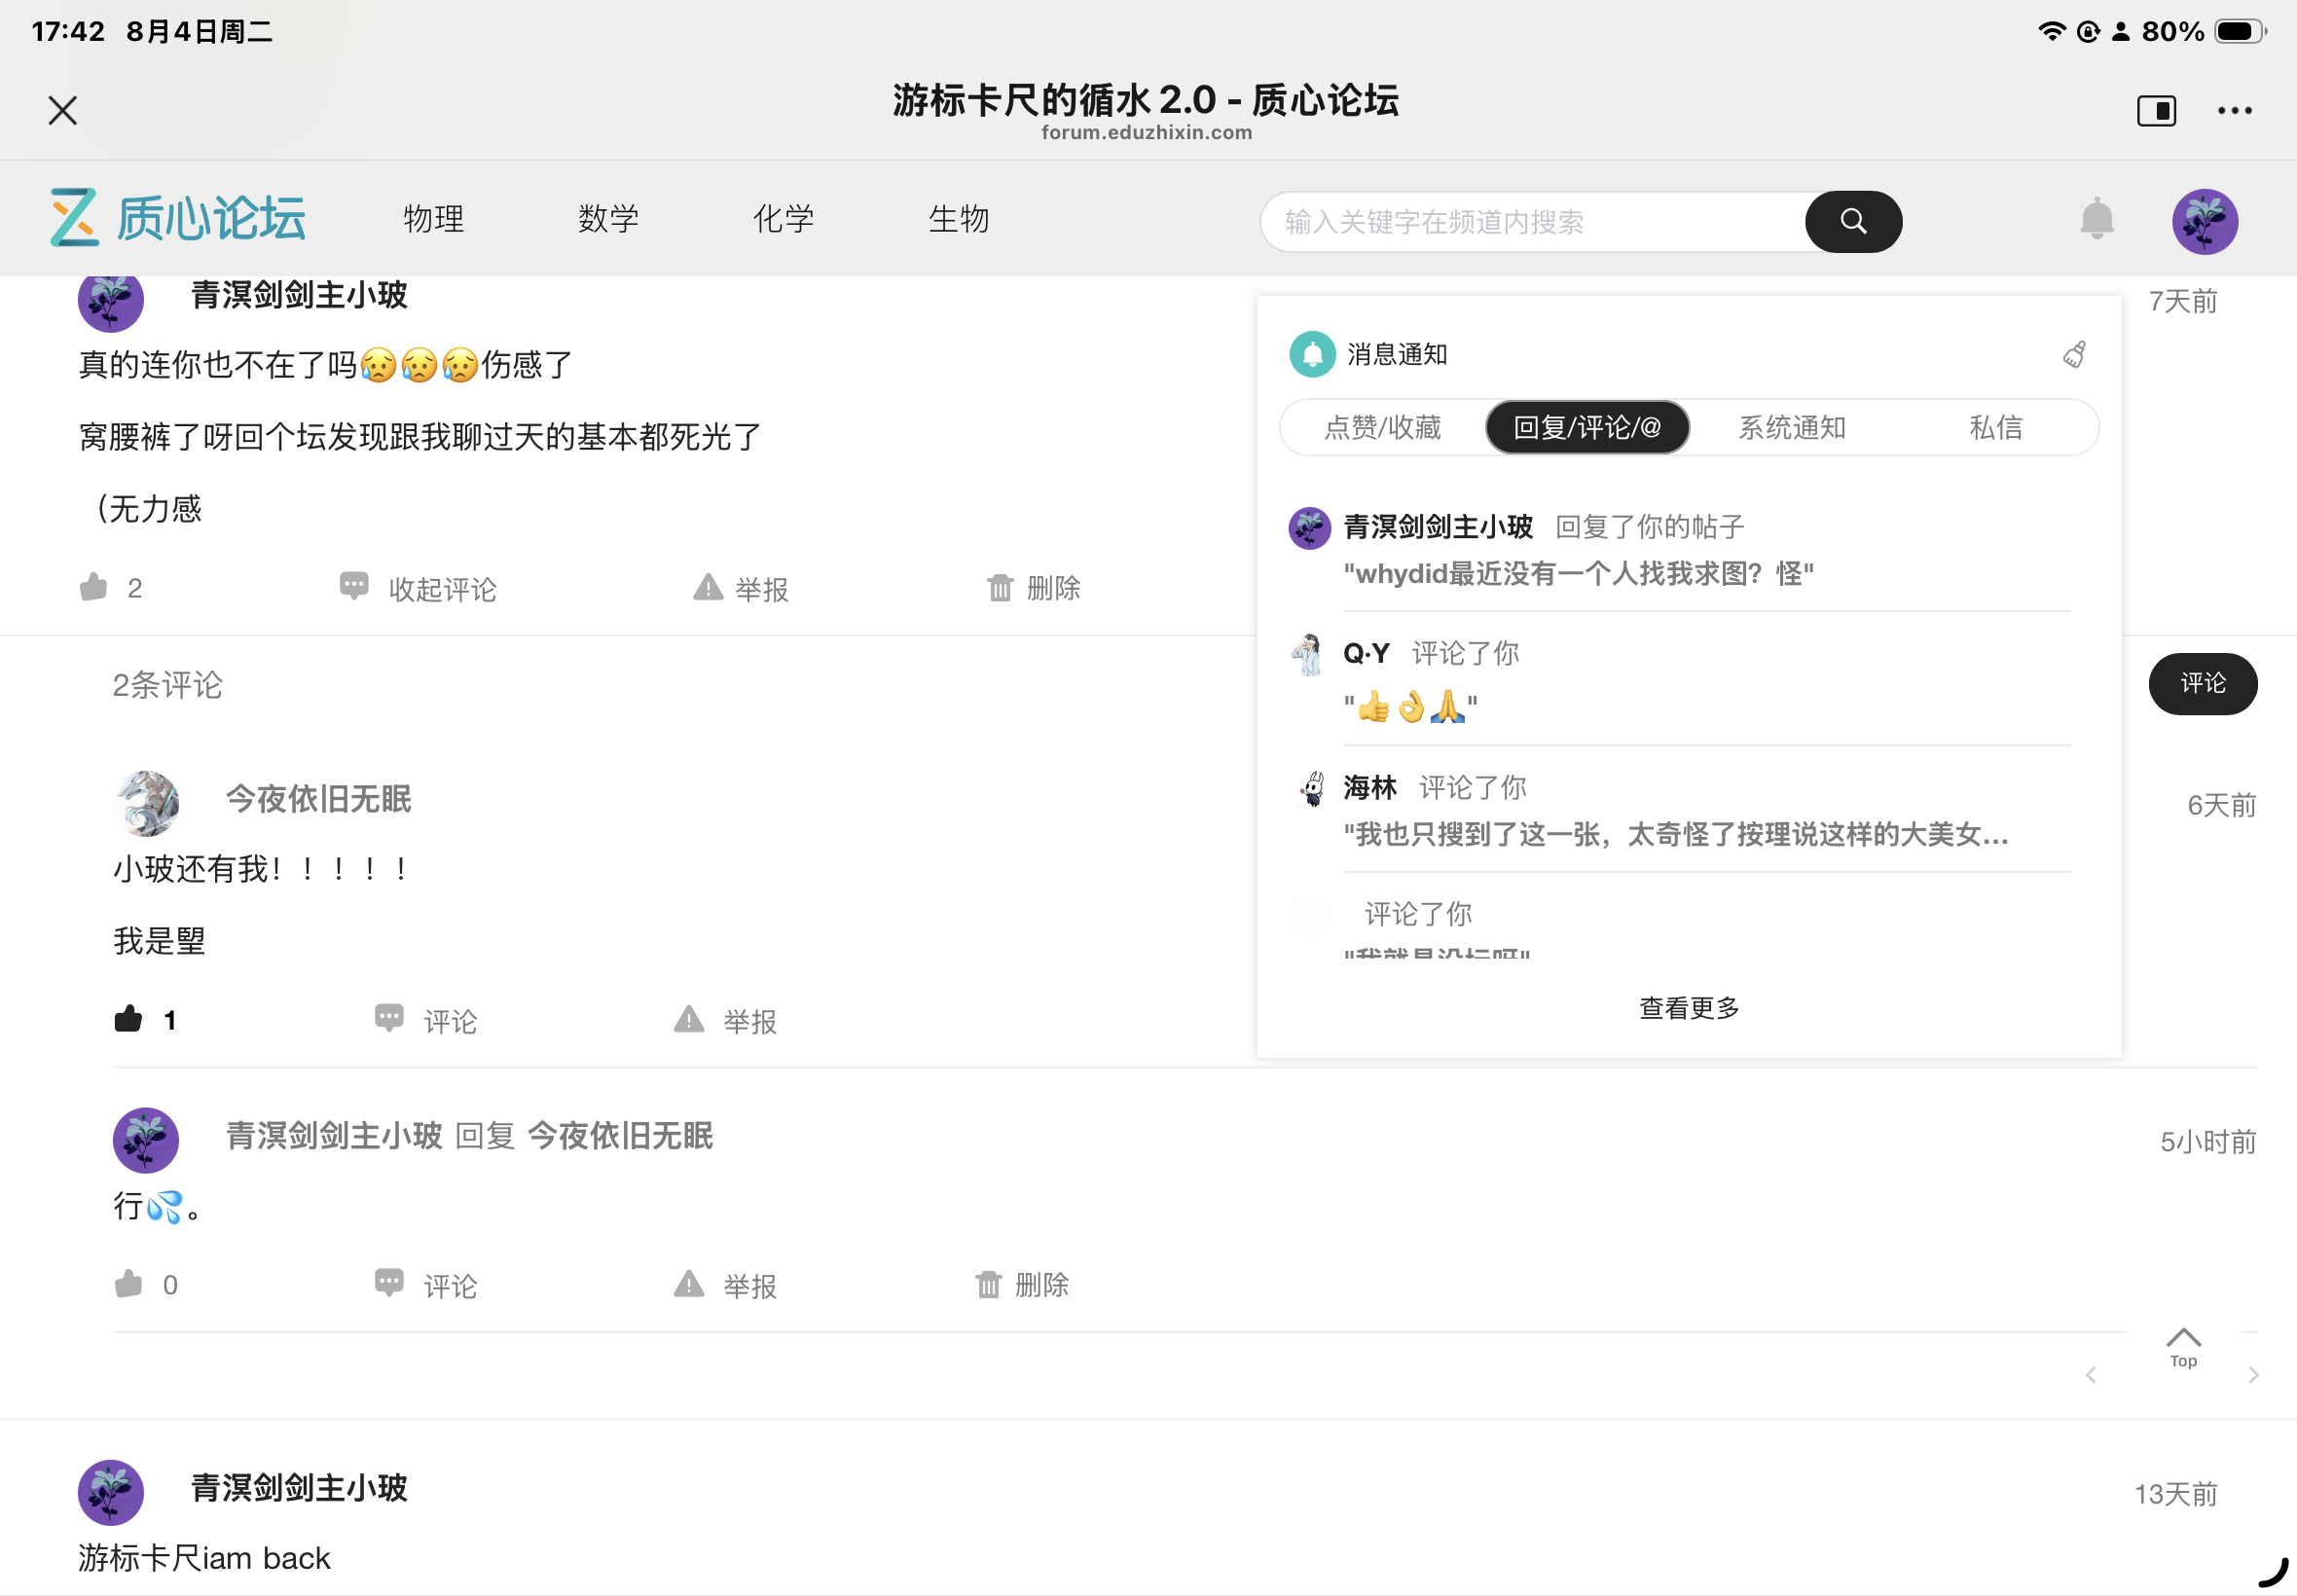Open the split view icon in title bar

2156,110
